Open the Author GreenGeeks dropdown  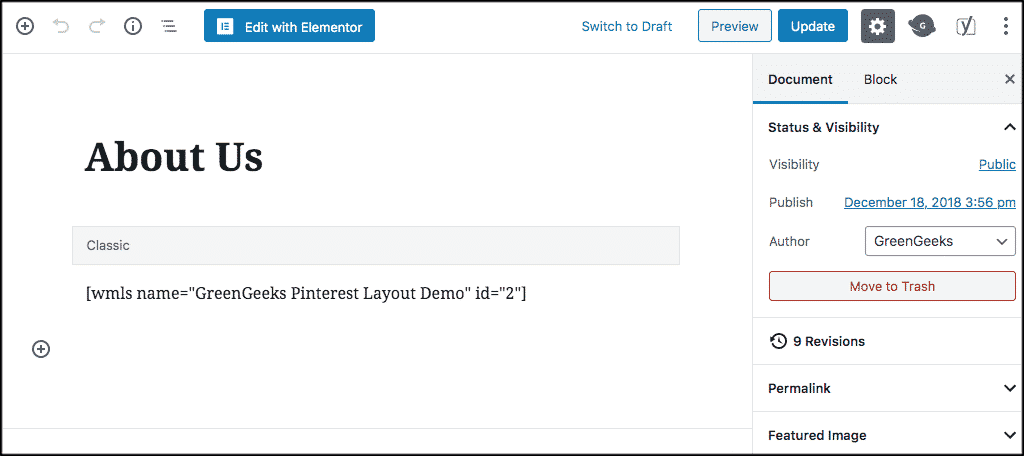click(940, 241)
